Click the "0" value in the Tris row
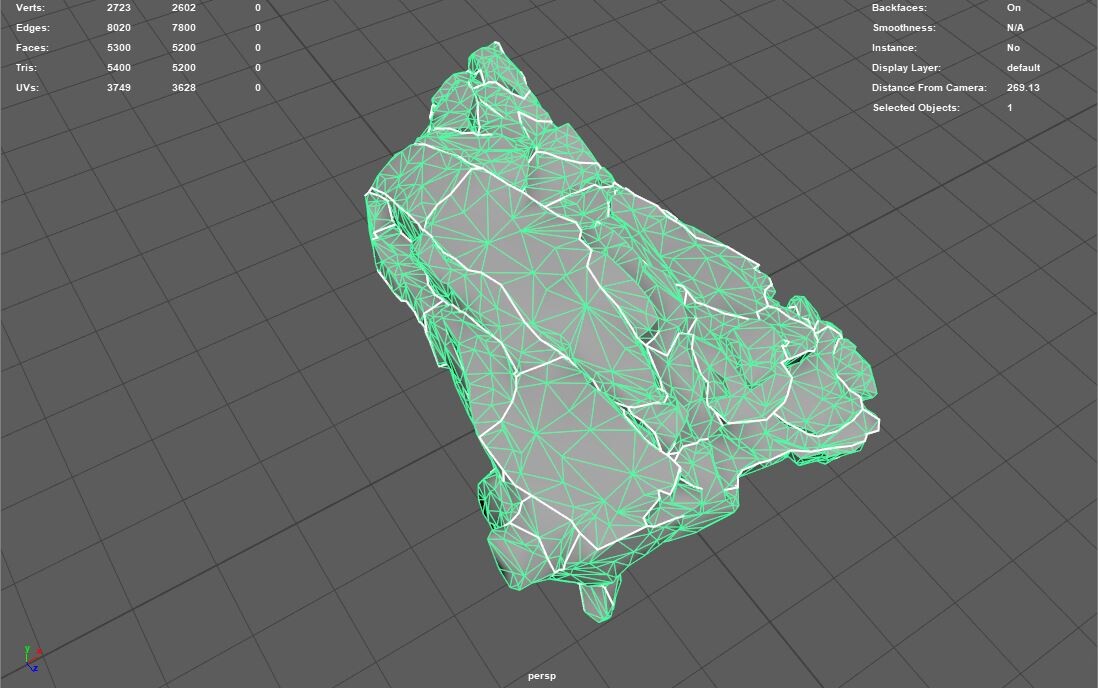This screenshot has width=1098, height=688. point(258,68)
